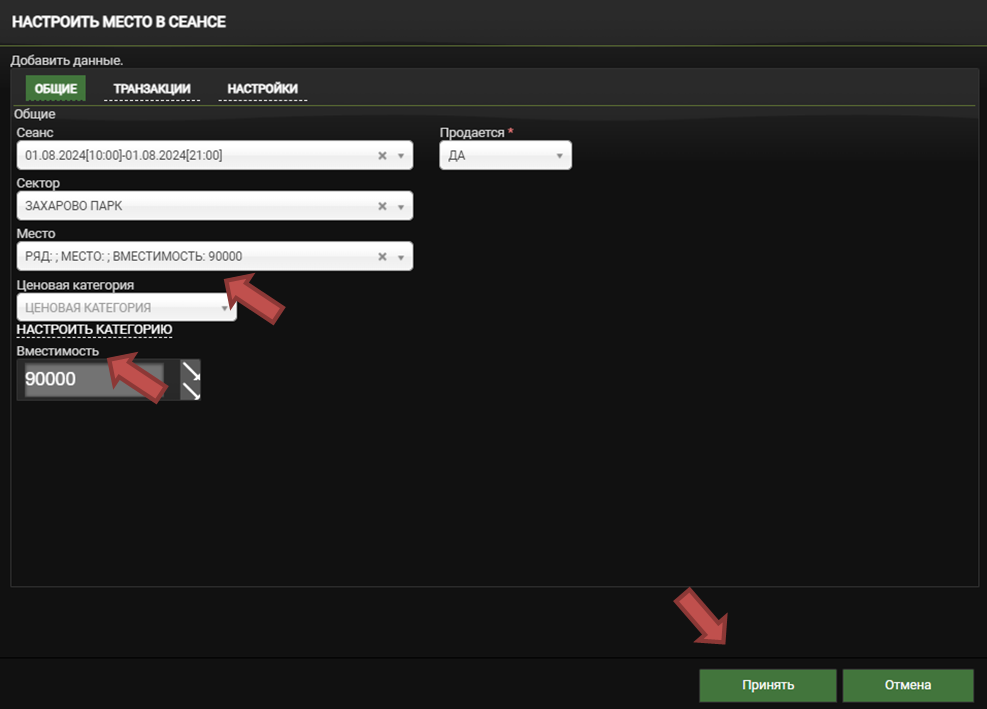The height and width of the screenshot is (709, 987).
Task: Select the ОБЩИЕ tab
Action: 56,89
